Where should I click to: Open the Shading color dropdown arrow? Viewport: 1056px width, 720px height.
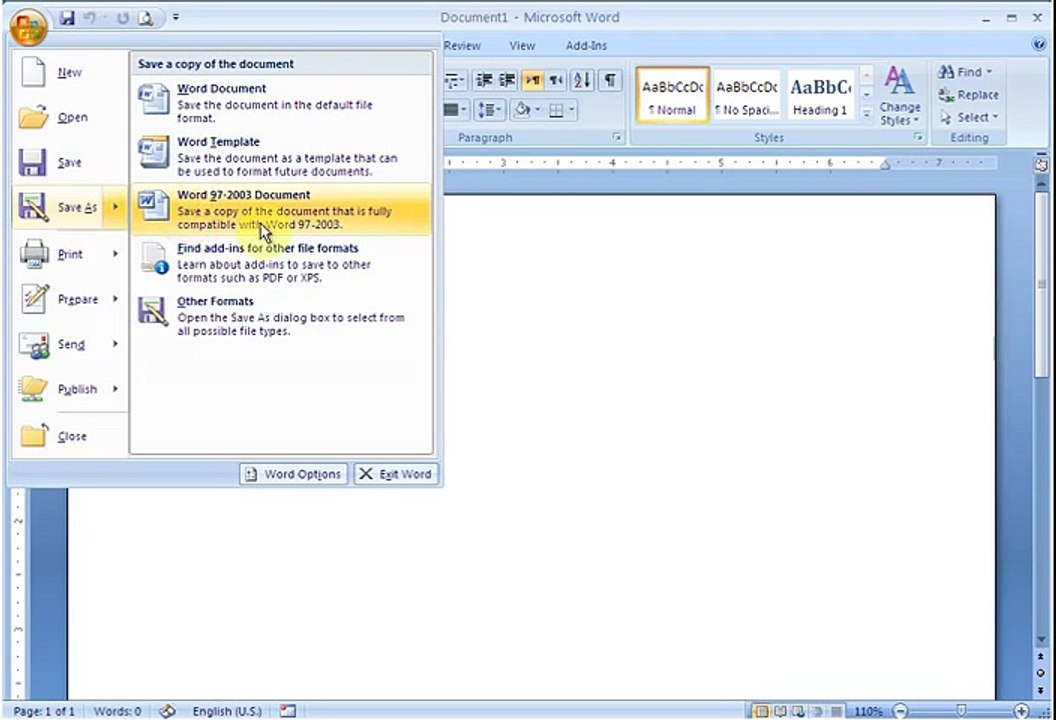point(537,110)
